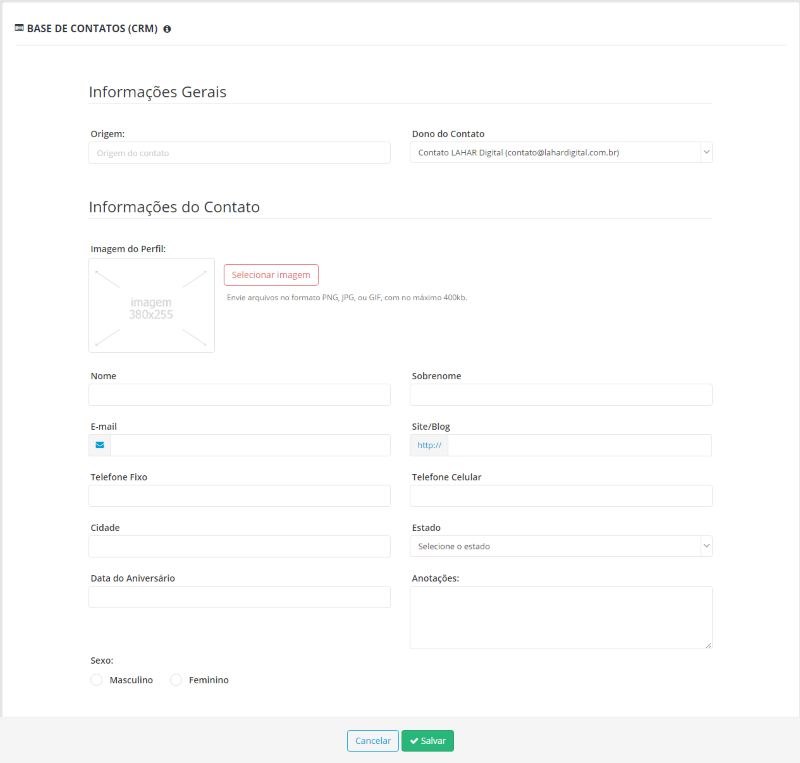Click the envelope icon in E-mail field

click(x=100, y=445)
